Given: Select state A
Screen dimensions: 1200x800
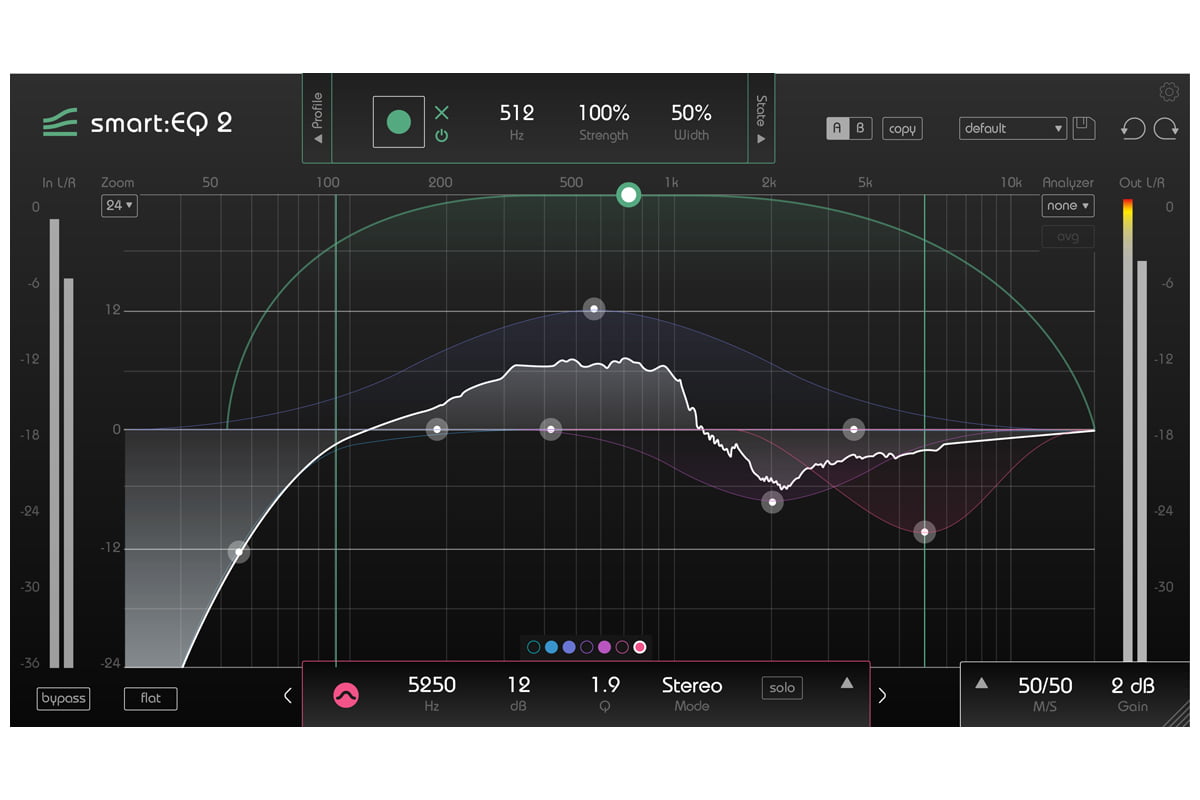Looking at the screenshot, I should (837, 128).
